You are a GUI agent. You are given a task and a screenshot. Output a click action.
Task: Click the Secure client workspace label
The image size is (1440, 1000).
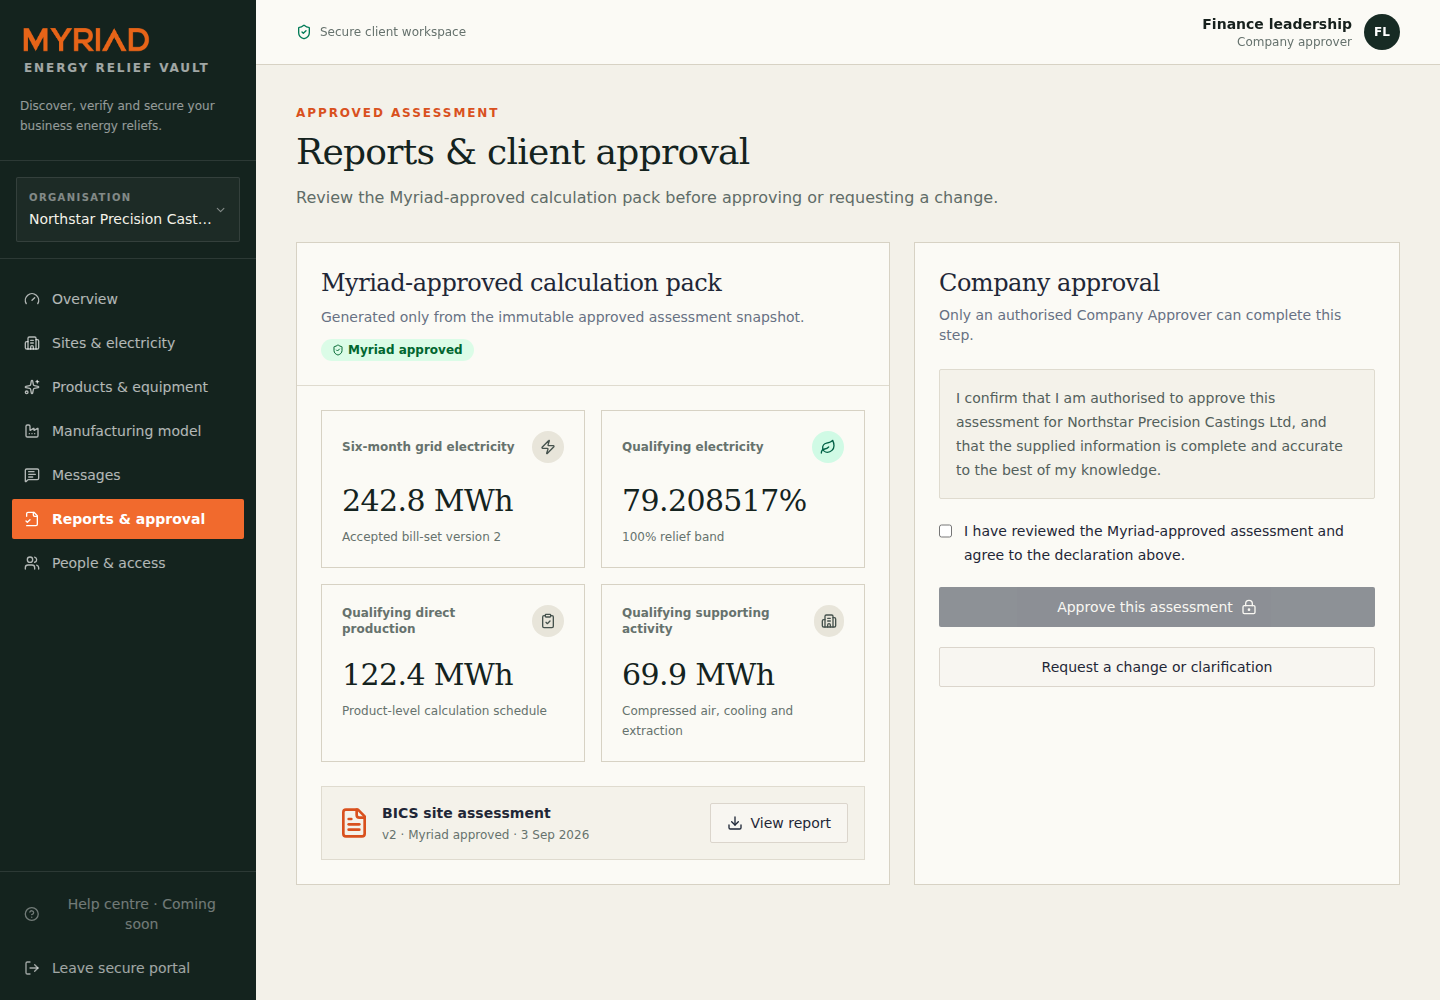(393, 32)
